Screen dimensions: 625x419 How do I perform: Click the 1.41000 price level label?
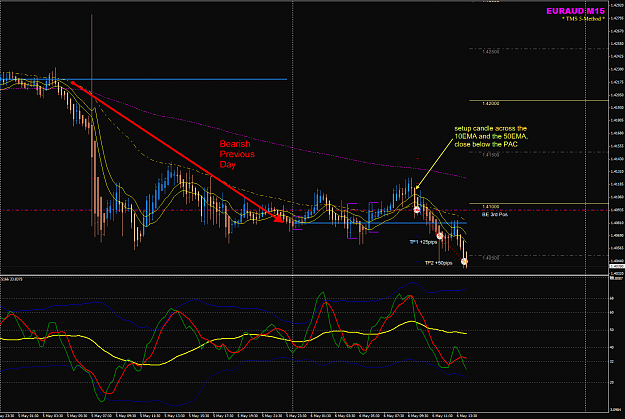point(490,207)
